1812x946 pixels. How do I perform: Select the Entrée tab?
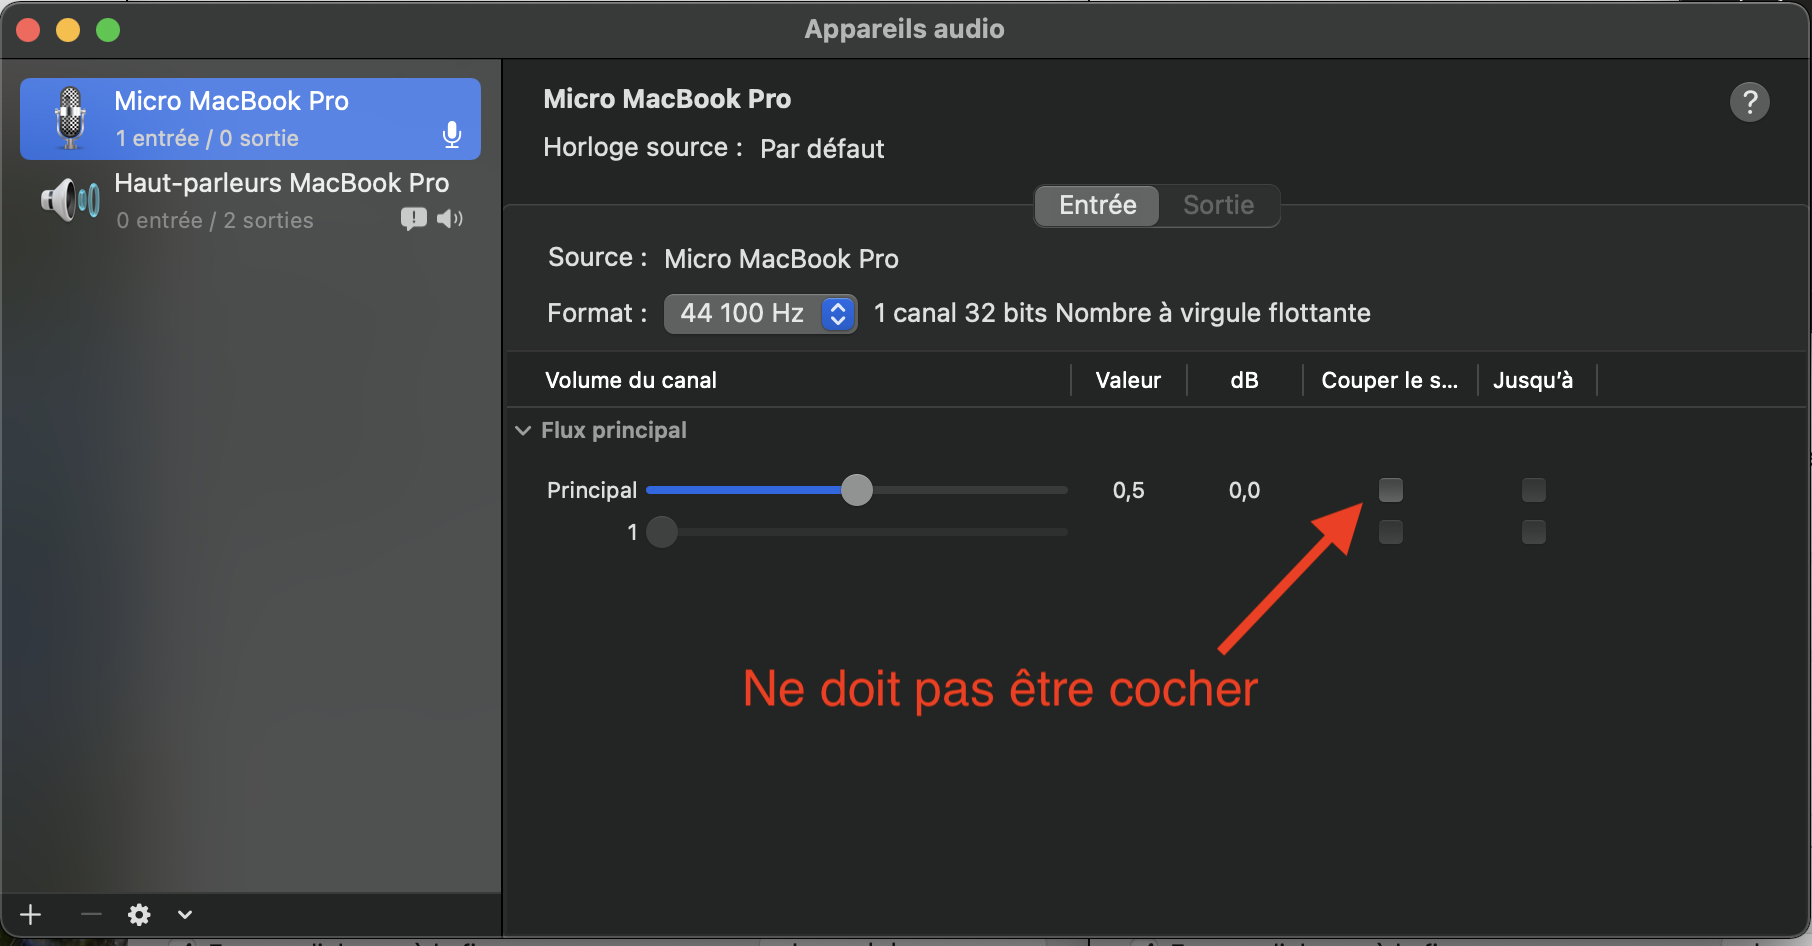point(1097,206)
